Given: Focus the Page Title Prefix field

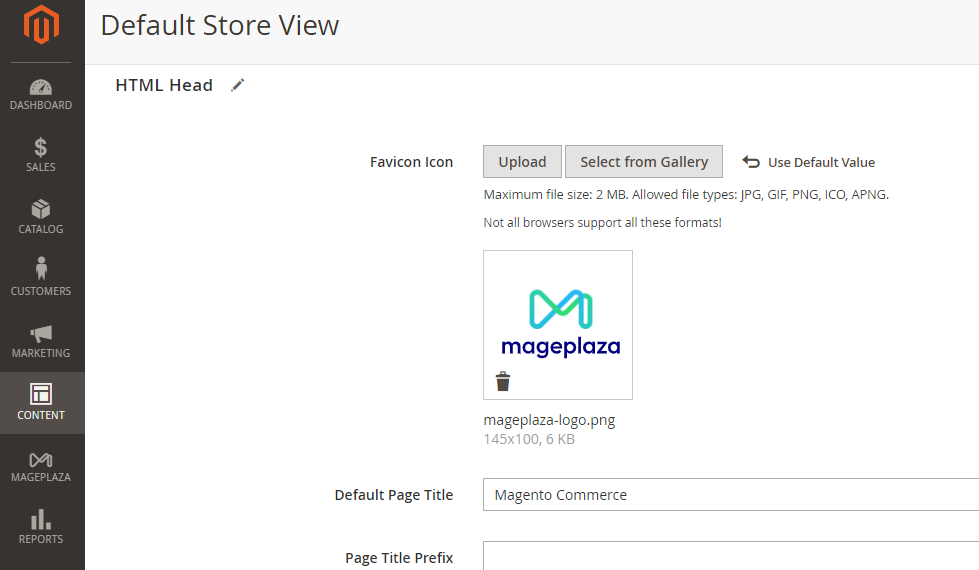Looking at the screenshot, I should pyautogui.click(x=731, y=556).
